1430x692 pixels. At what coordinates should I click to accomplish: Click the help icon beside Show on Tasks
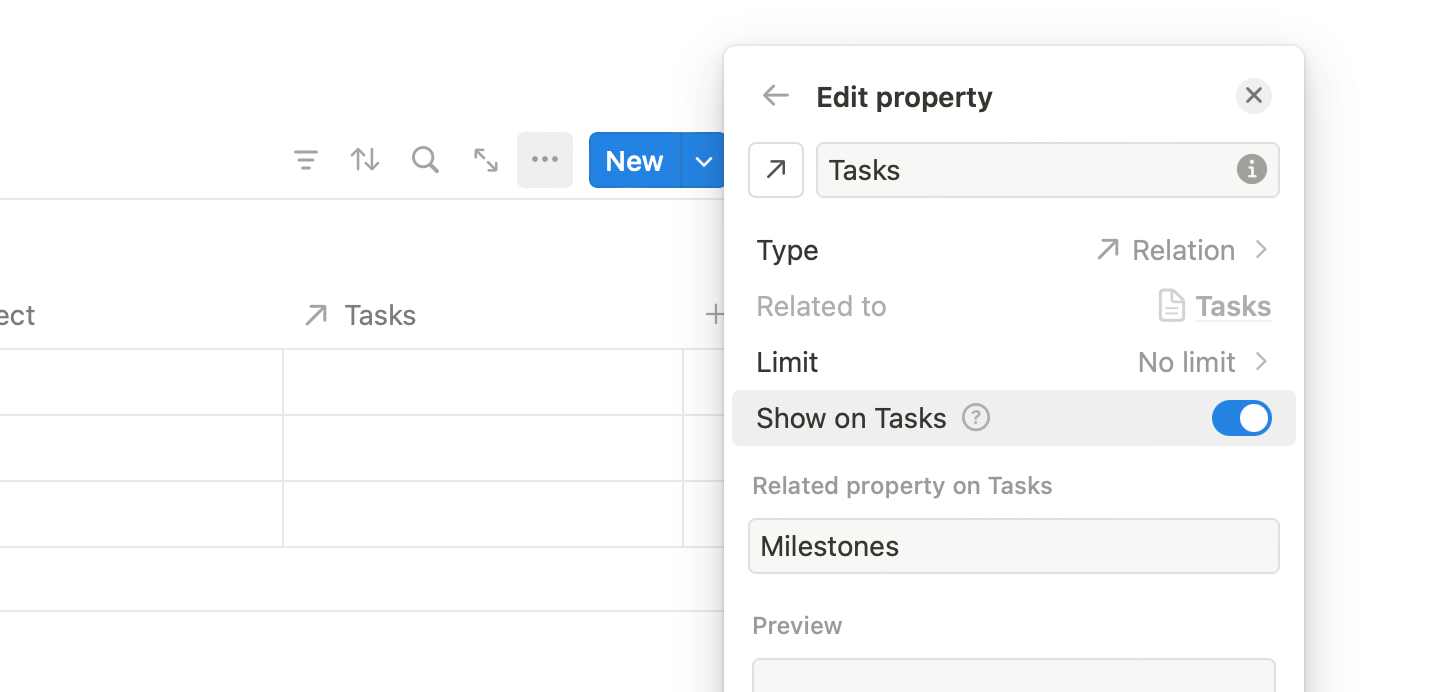976,418
